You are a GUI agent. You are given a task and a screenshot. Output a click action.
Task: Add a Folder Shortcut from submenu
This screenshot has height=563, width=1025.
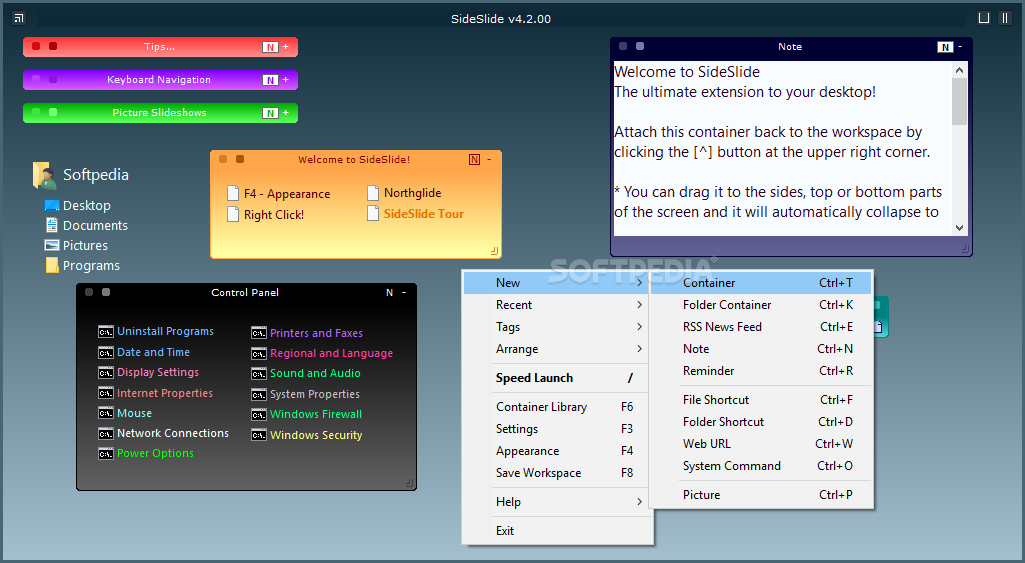[761, 422]
